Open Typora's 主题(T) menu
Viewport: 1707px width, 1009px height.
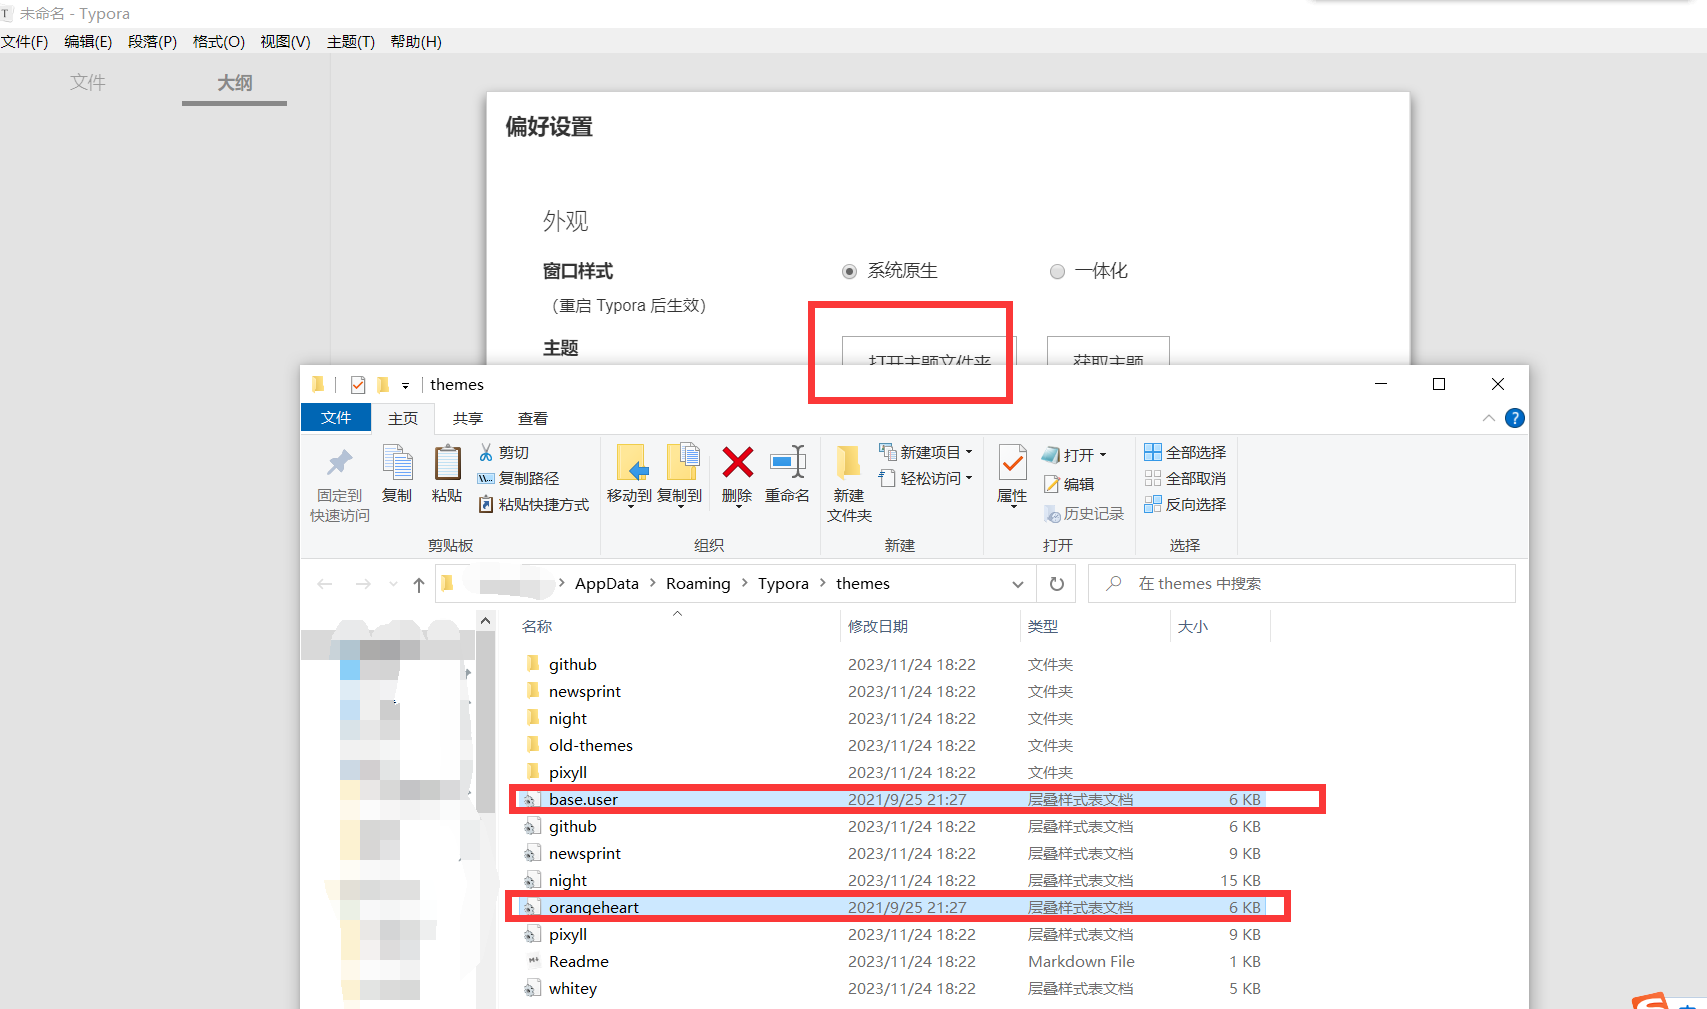pyautogui.click(x=351, y=42)
